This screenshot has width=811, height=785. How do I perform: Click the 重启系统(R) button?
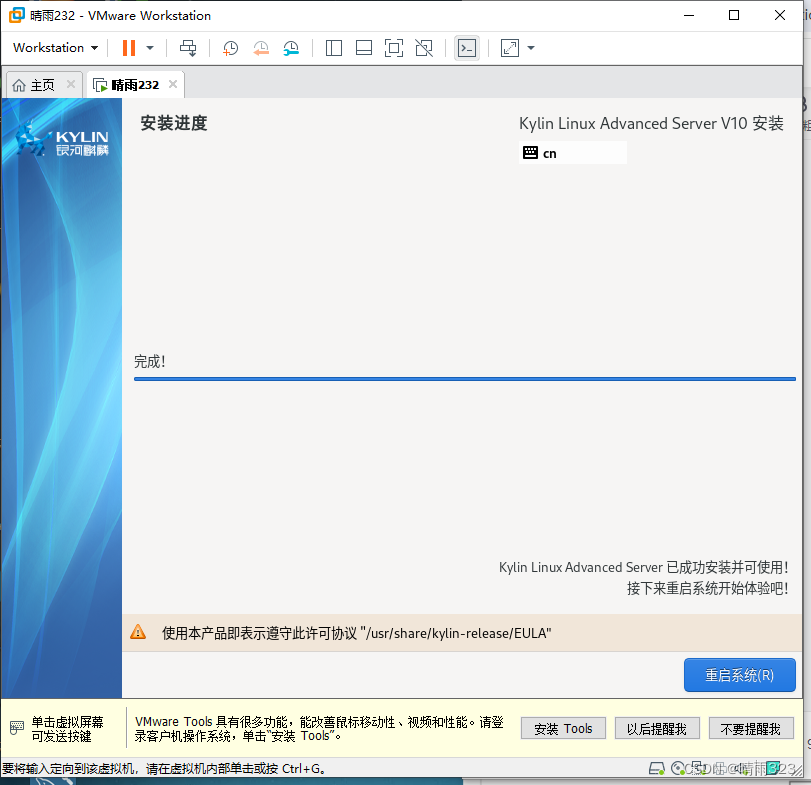point(740,675)
